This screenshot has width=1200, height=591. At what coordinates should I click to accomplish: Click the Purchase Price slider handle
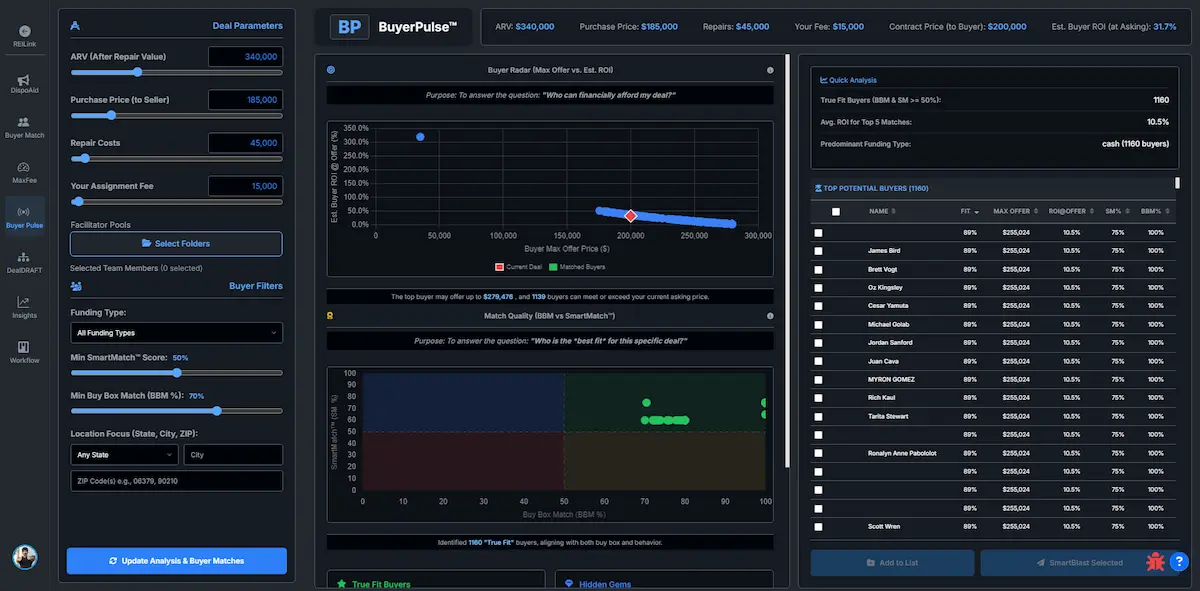pos(111,115)
